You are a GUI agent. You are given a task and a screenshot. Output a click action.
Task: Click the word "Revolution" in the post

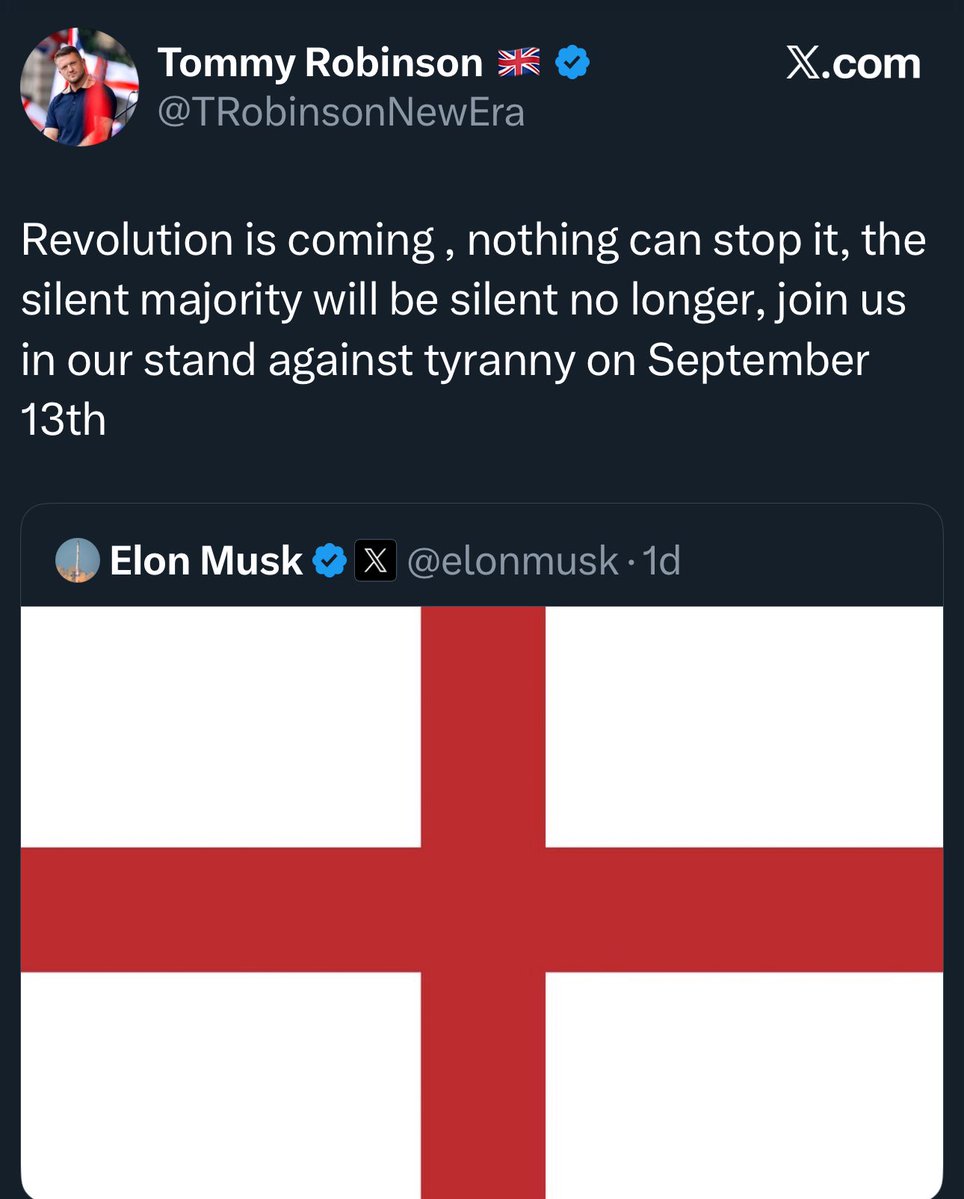[126, 240]
